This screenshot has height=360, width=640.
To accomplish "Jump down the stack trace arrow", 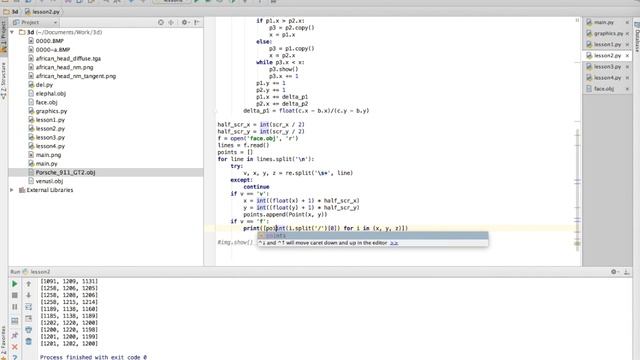I will (29, 295).
